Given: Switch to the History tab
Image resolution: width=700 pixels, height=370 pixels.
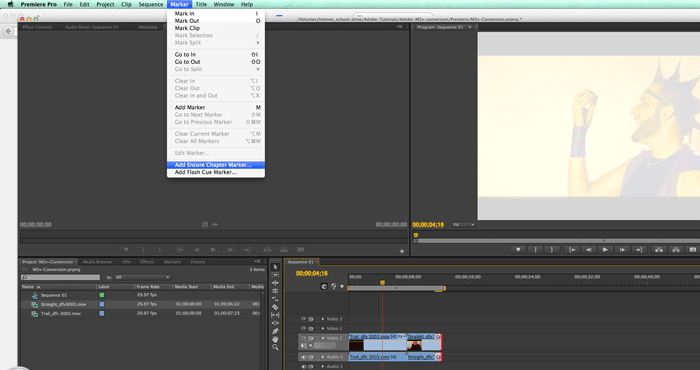Looking at the screenshot, I should point(197,262).
